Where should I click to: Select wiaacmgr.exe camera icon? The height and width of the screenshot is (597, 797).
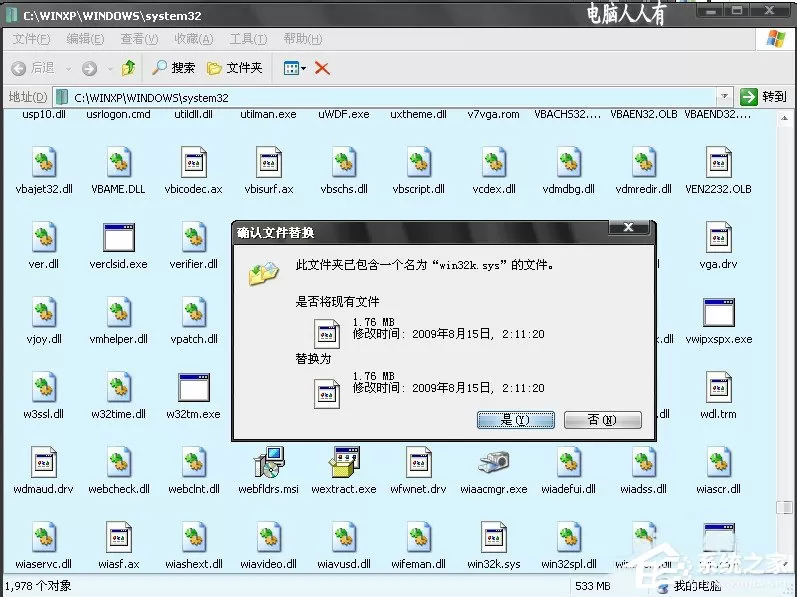(x=494, y=461)
